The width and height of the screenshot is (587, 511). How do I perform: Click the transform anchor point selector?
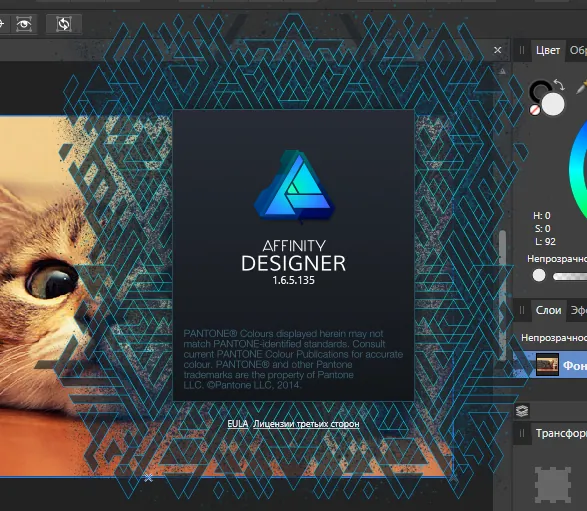pyautogui.click(x=553, y=484)
